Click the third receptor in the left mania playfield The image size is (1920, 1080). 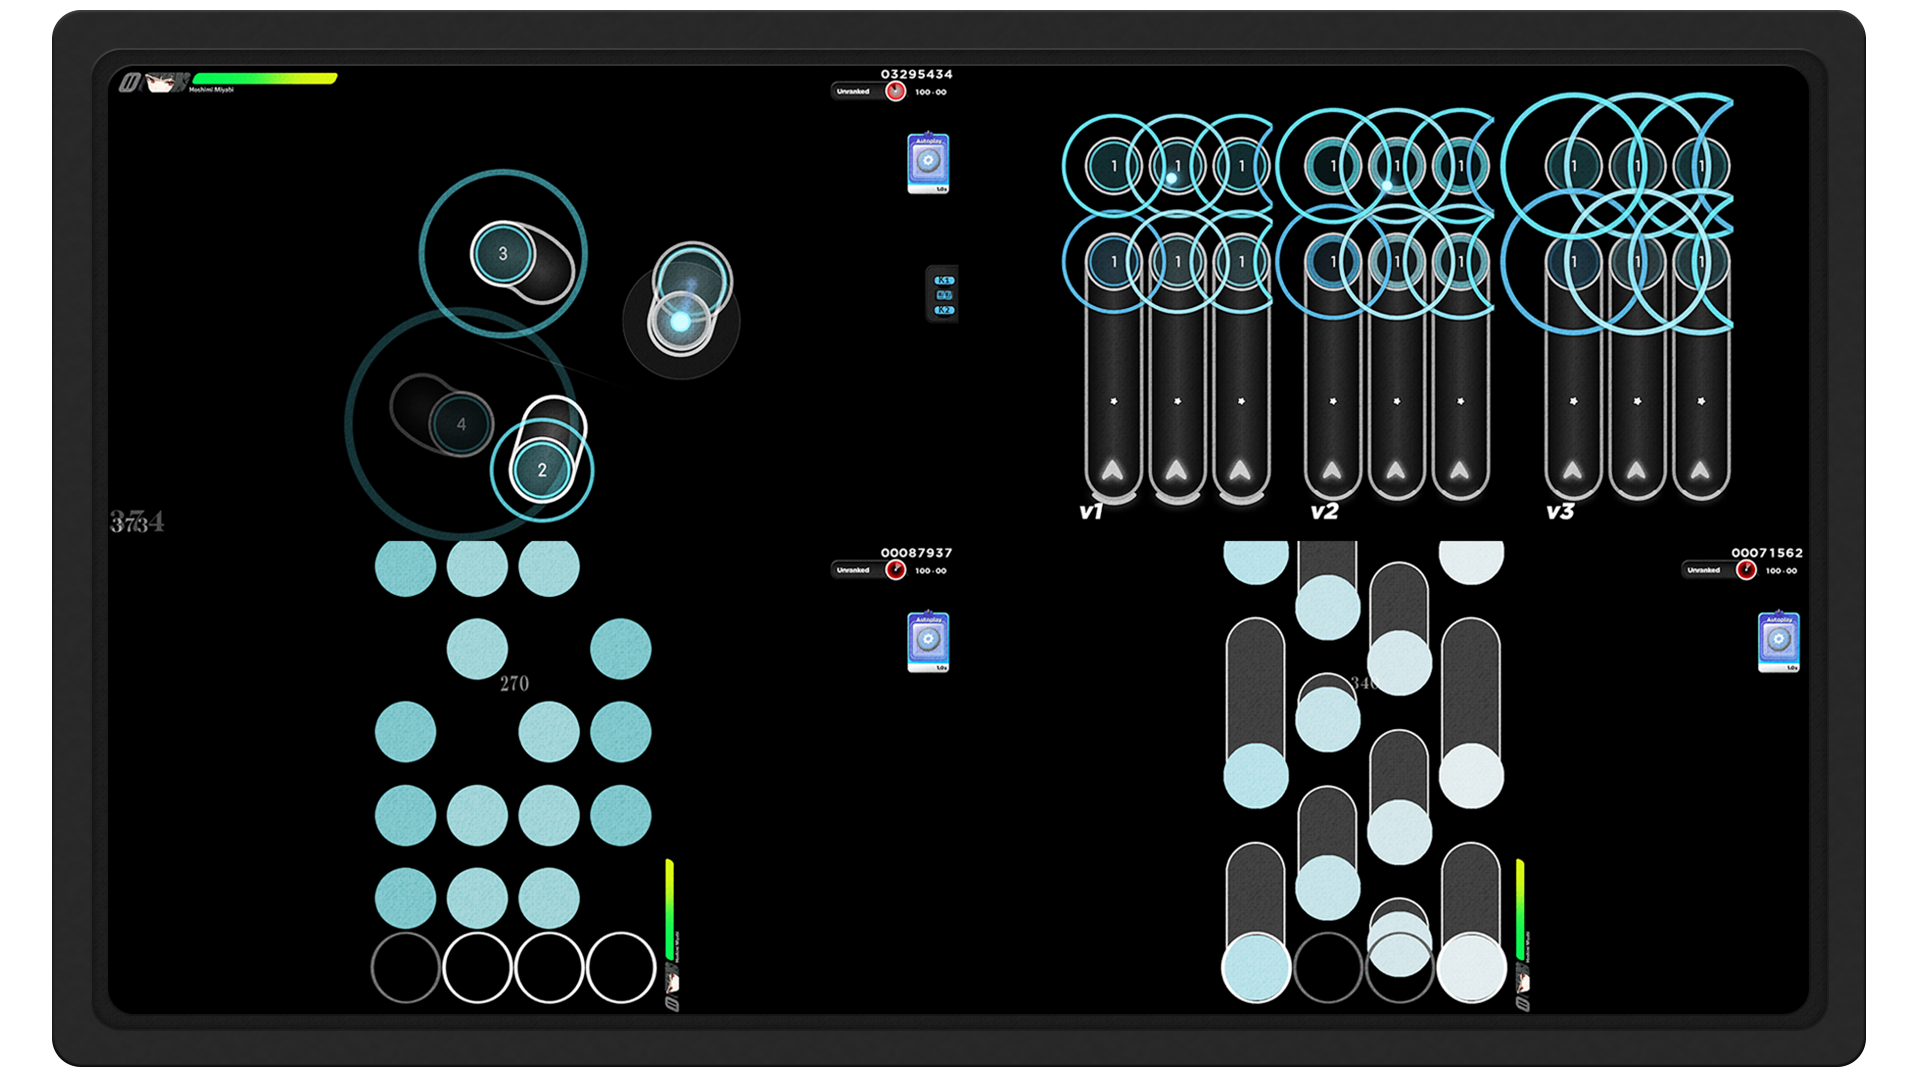[x=549, y=967]
